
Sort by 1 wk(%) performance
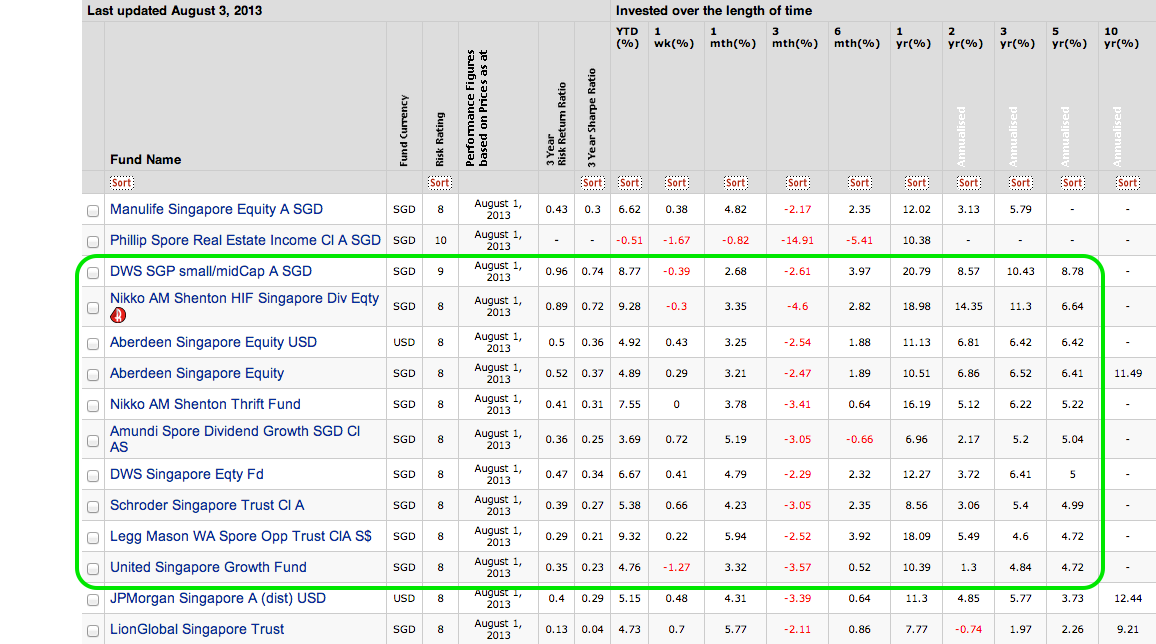point(676,183)
